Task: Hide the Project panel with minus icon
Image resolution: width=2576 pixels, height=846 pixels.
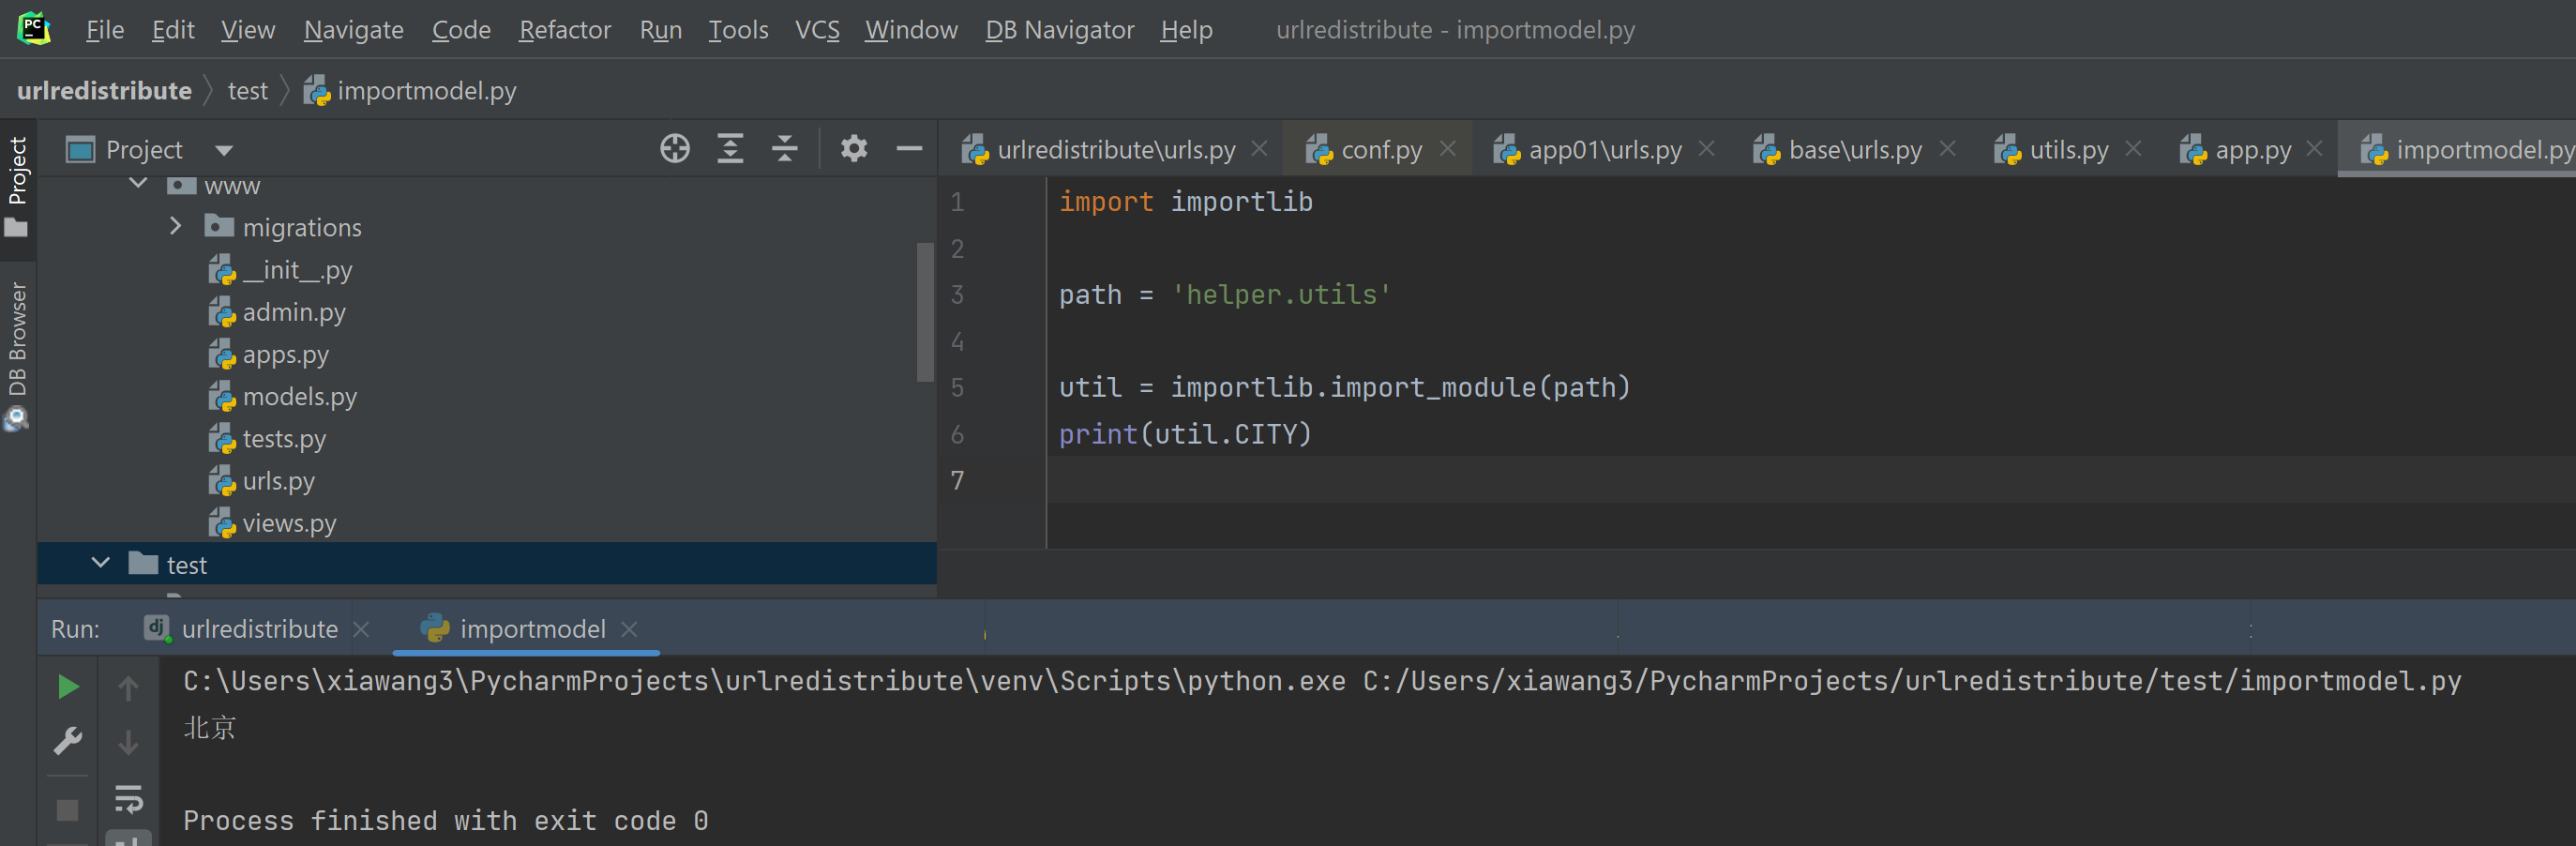Action: pyautogui.click(x=909, y=149)
